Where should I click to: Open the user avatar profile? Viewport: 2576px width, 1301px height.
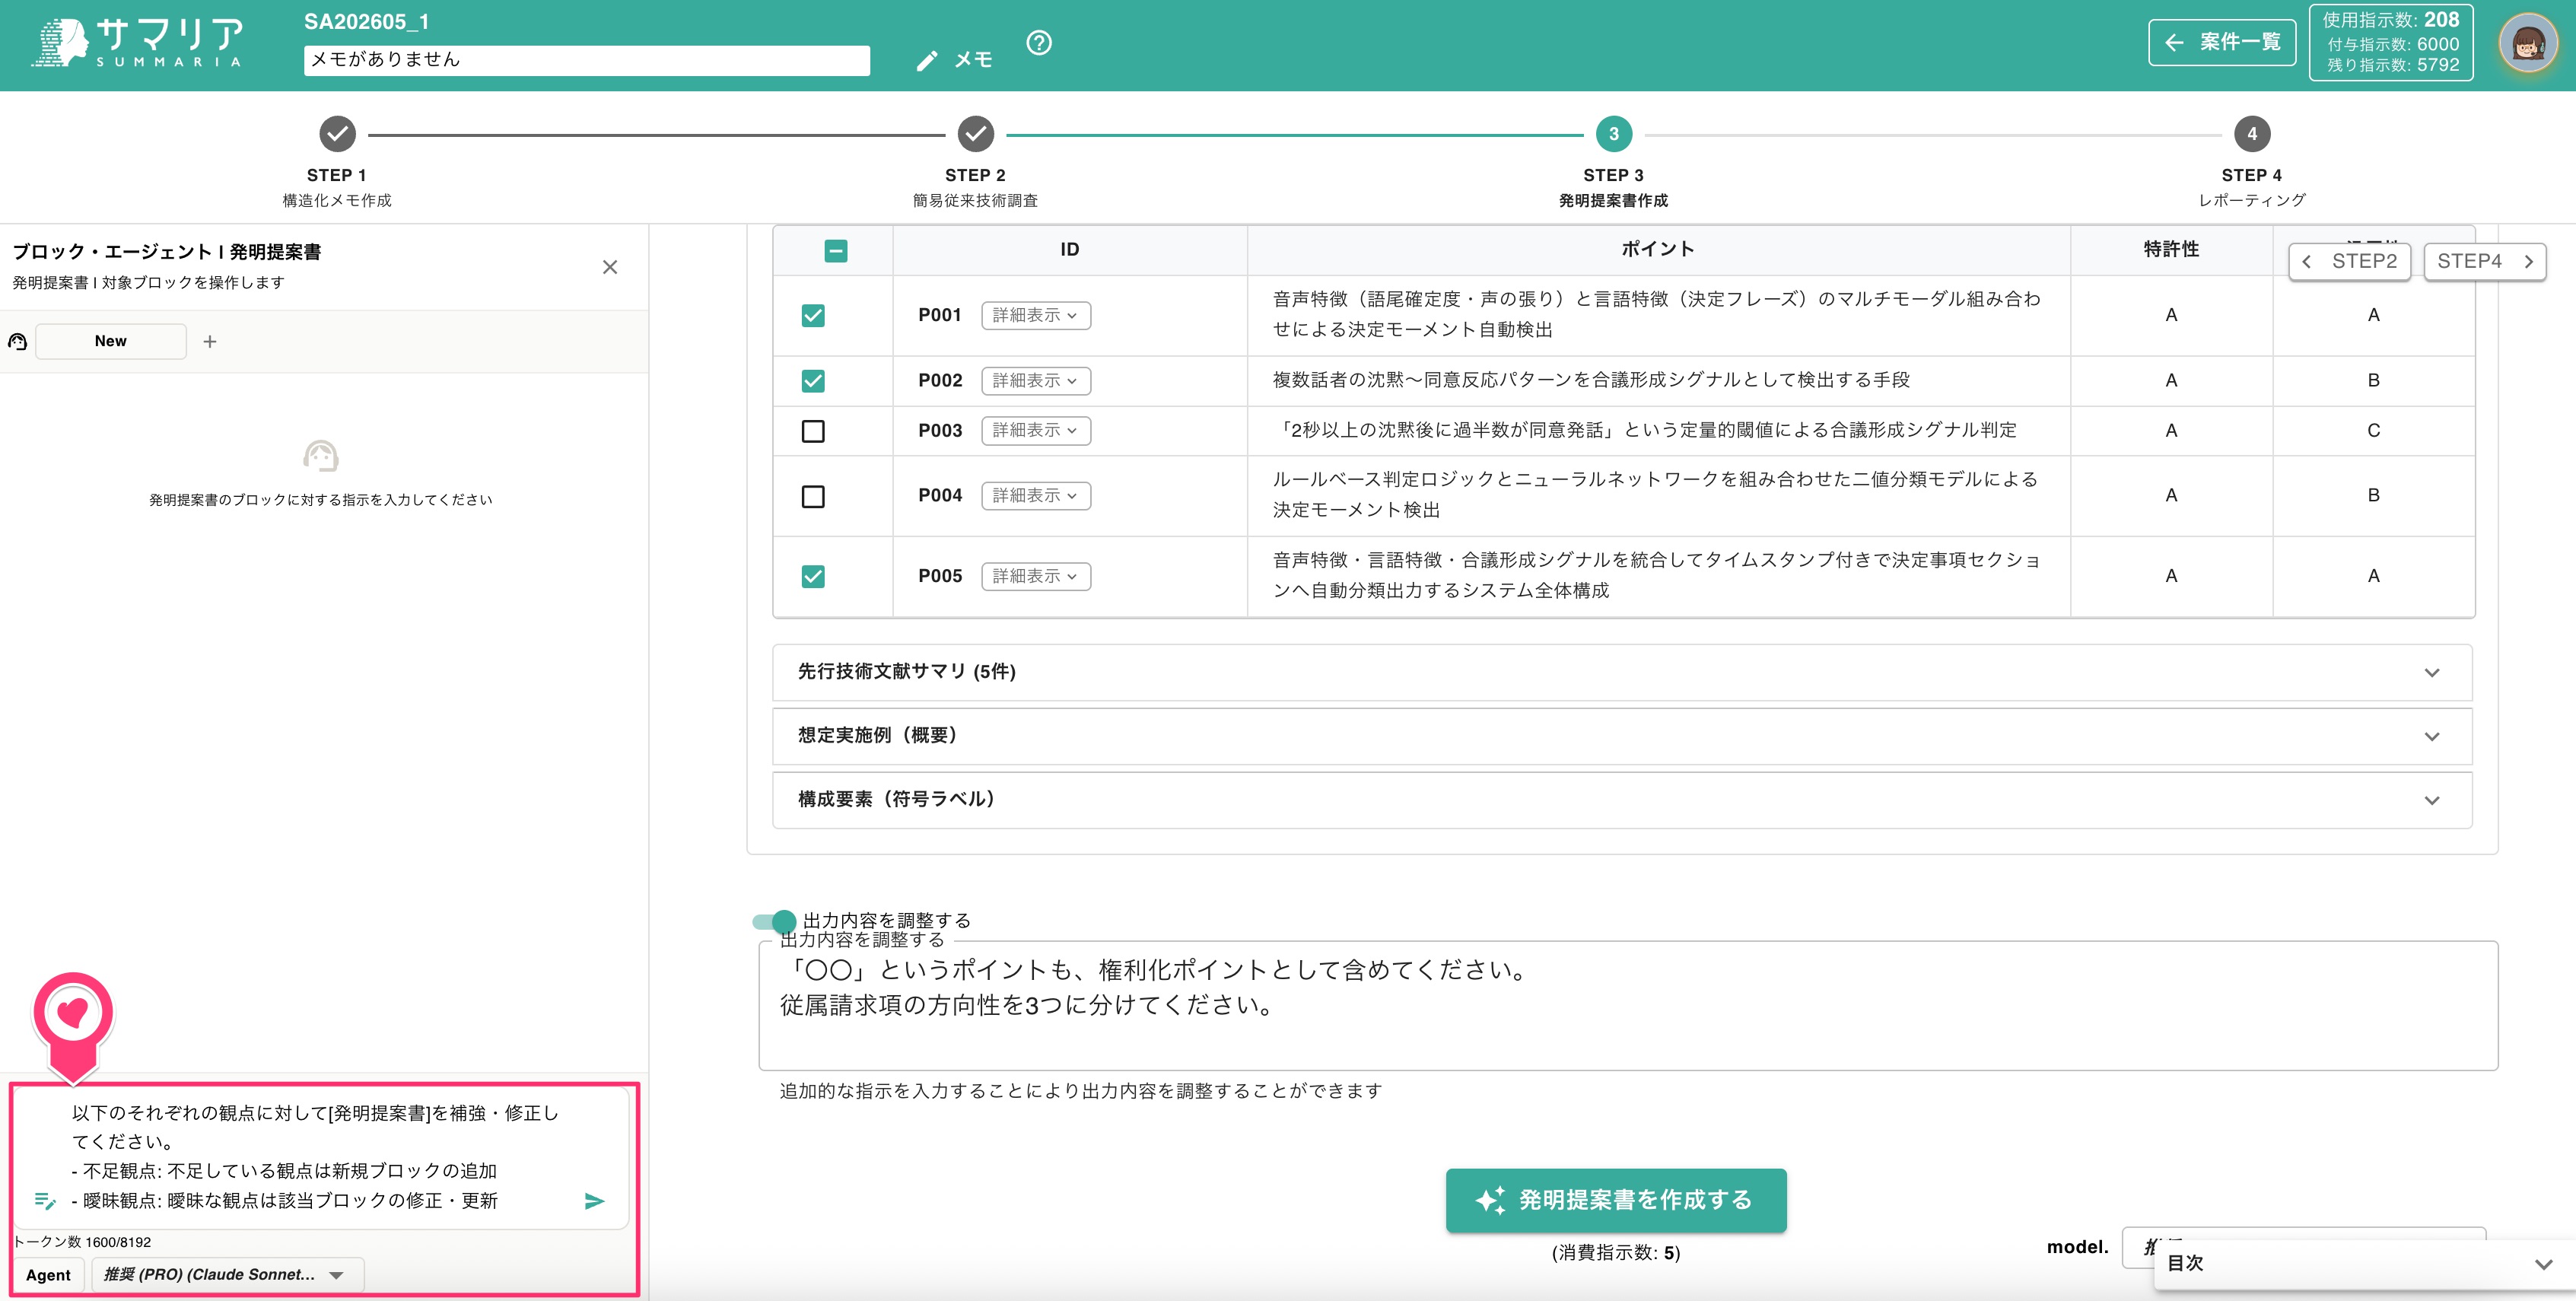coord(2528,43)
